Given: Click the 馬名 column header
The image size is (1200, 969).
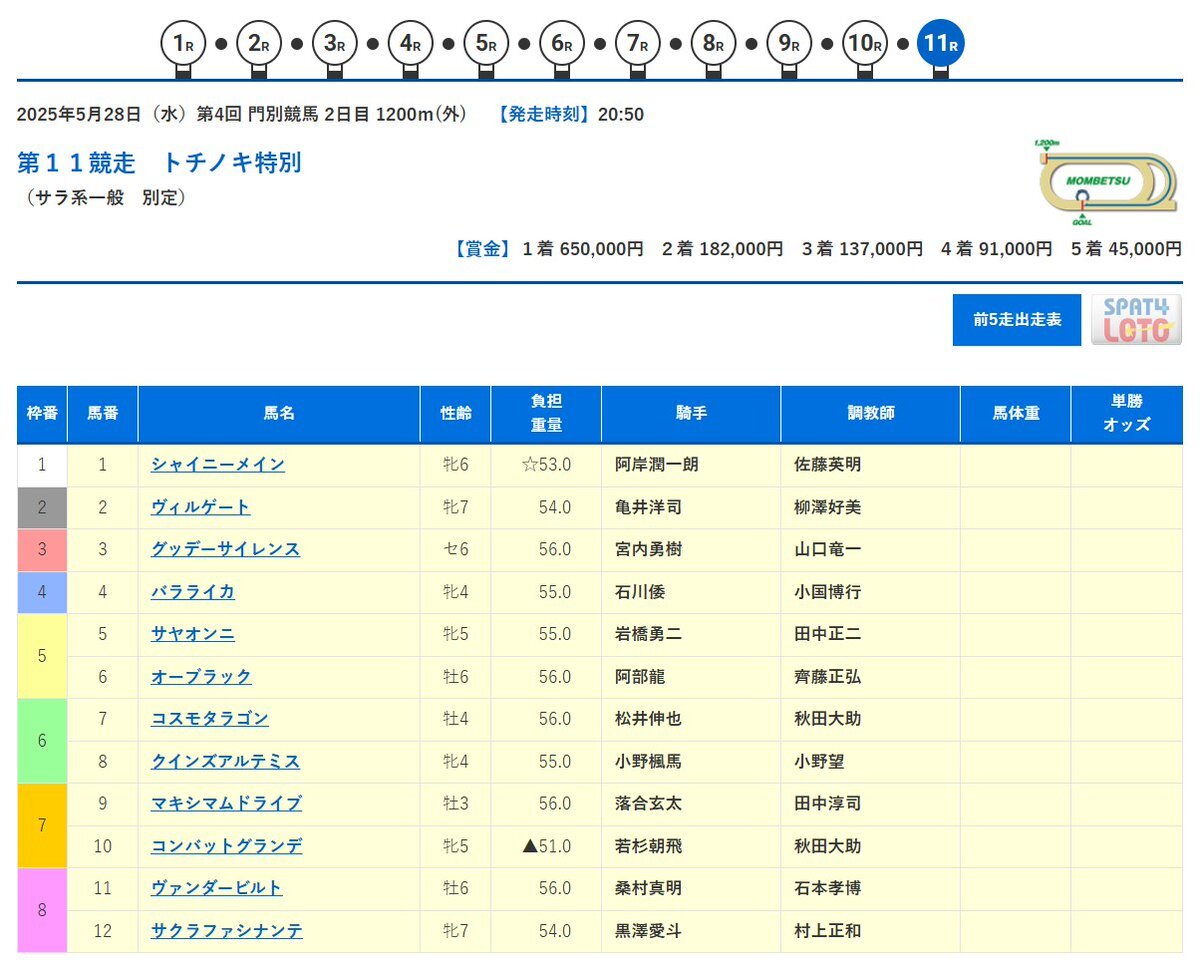Looking at the screenshot, I should click(279, 414).
